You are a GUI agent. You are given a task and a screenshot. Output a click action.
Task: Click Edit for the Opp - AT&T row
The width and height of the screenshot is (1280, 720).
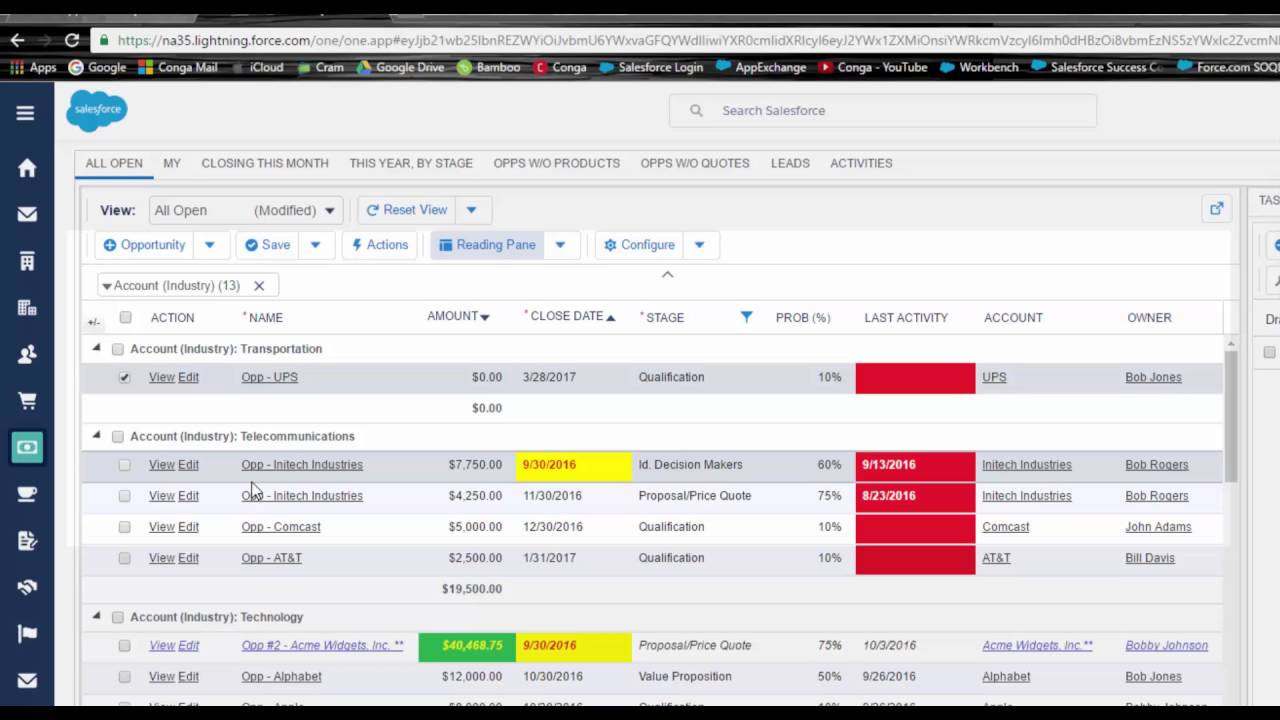pos(188,558)
